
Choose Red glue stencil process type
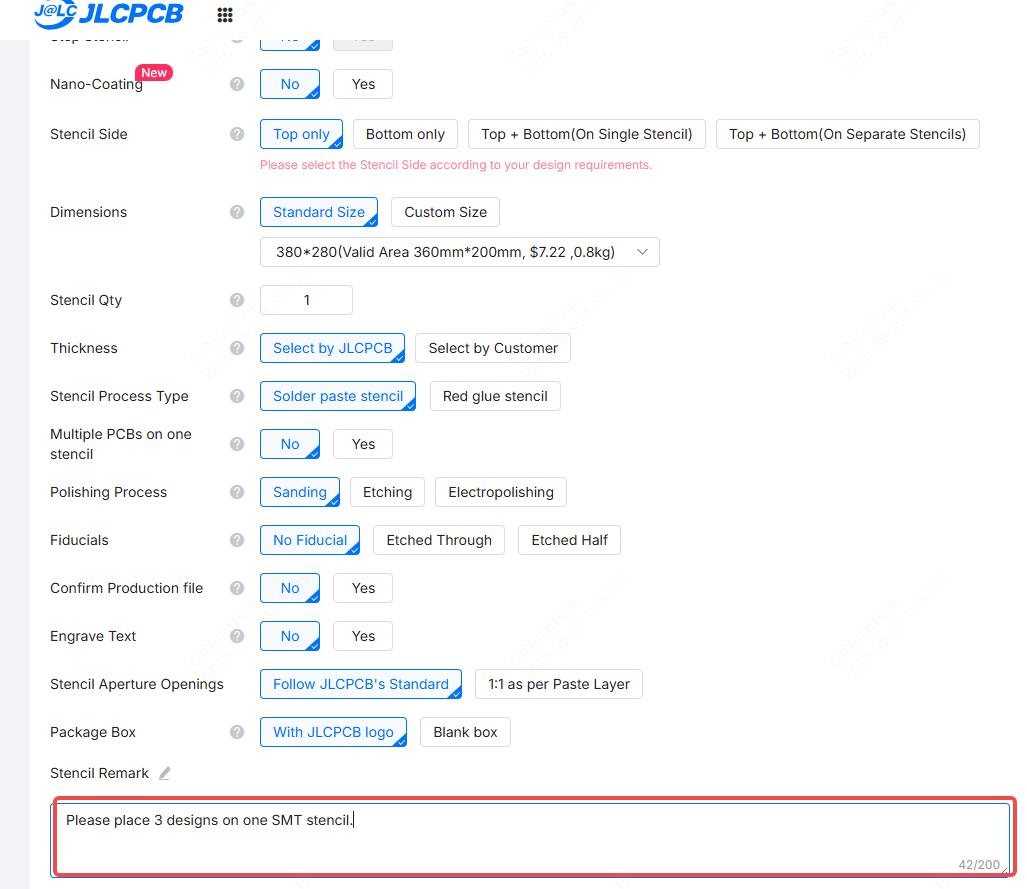(x=495, y=396)
